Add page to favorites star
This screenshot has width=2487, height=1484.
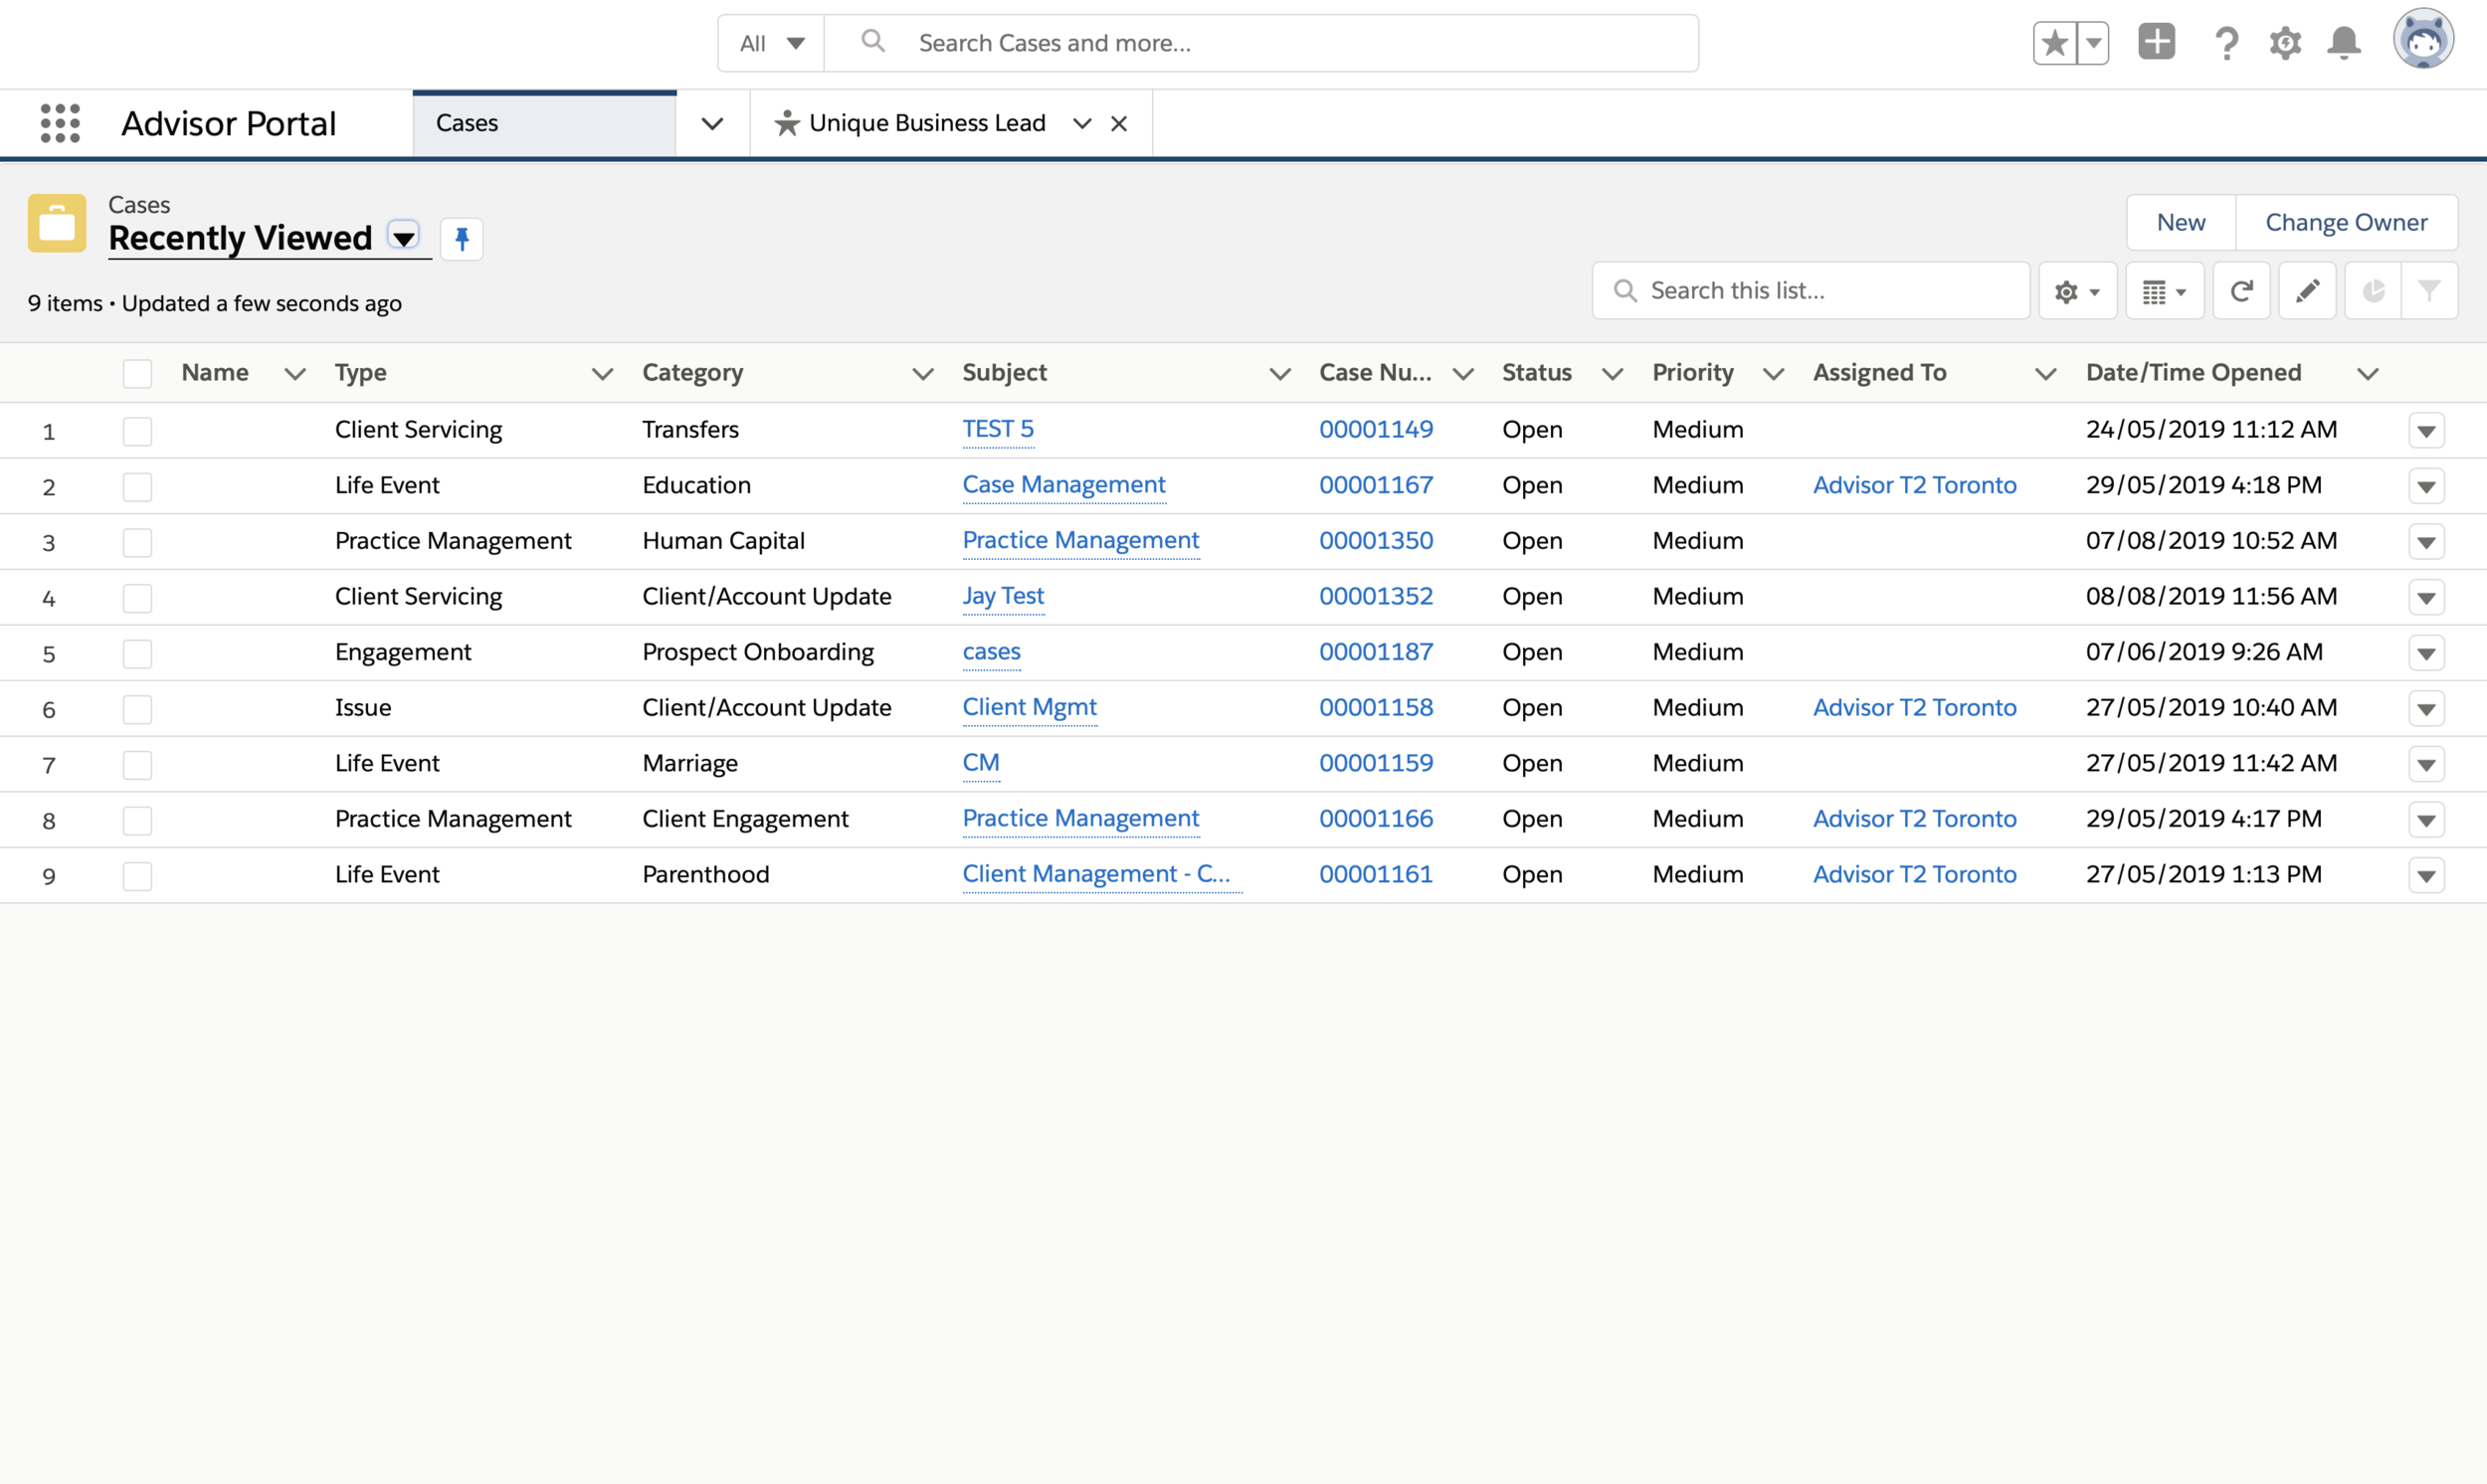2055,43
